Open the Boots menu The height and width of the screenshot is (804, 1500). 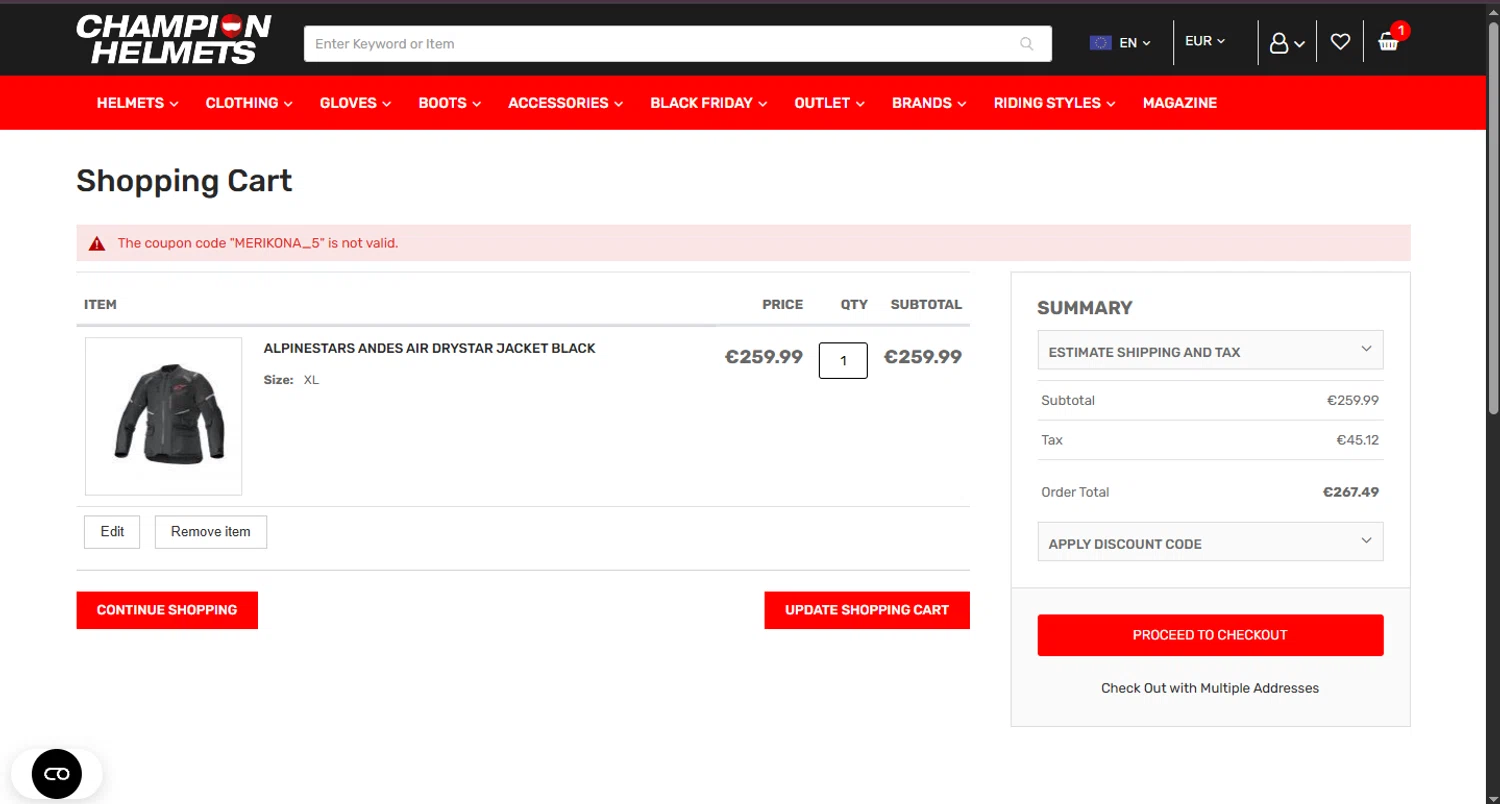click(x=449, y=103)
